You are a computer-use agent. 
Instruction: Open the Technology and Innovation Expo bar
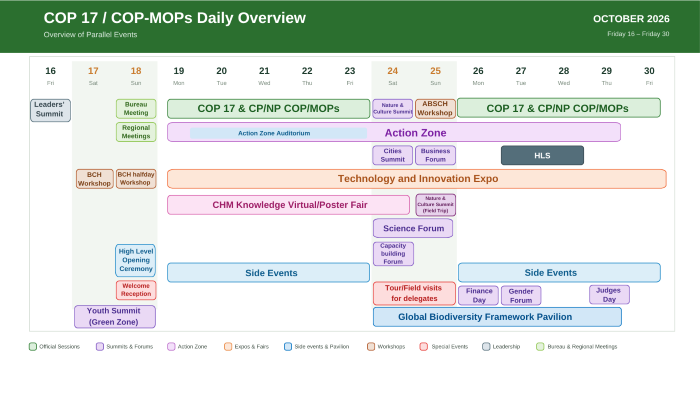417,179
